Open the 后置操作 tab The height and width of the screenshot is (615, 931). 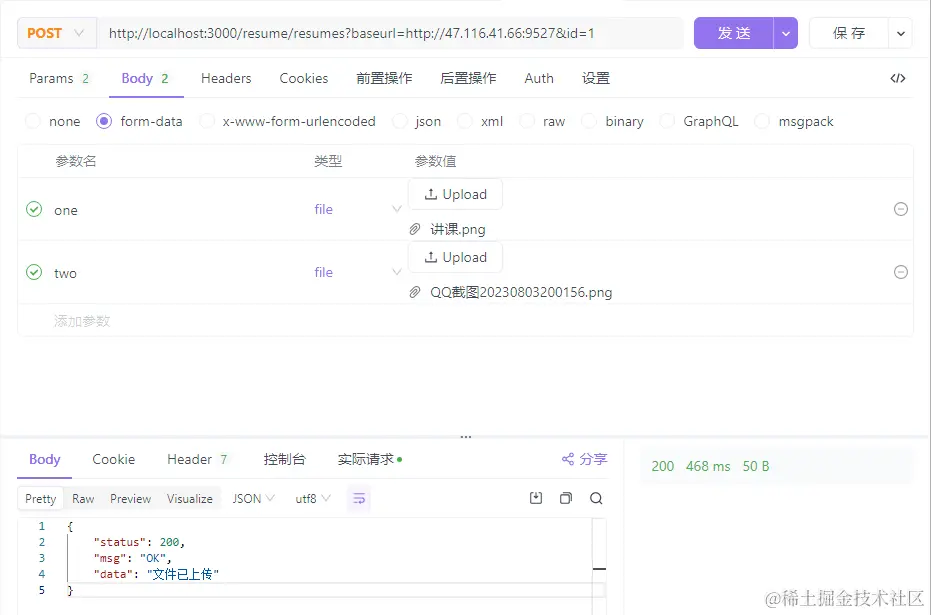[x=468, y=78]
